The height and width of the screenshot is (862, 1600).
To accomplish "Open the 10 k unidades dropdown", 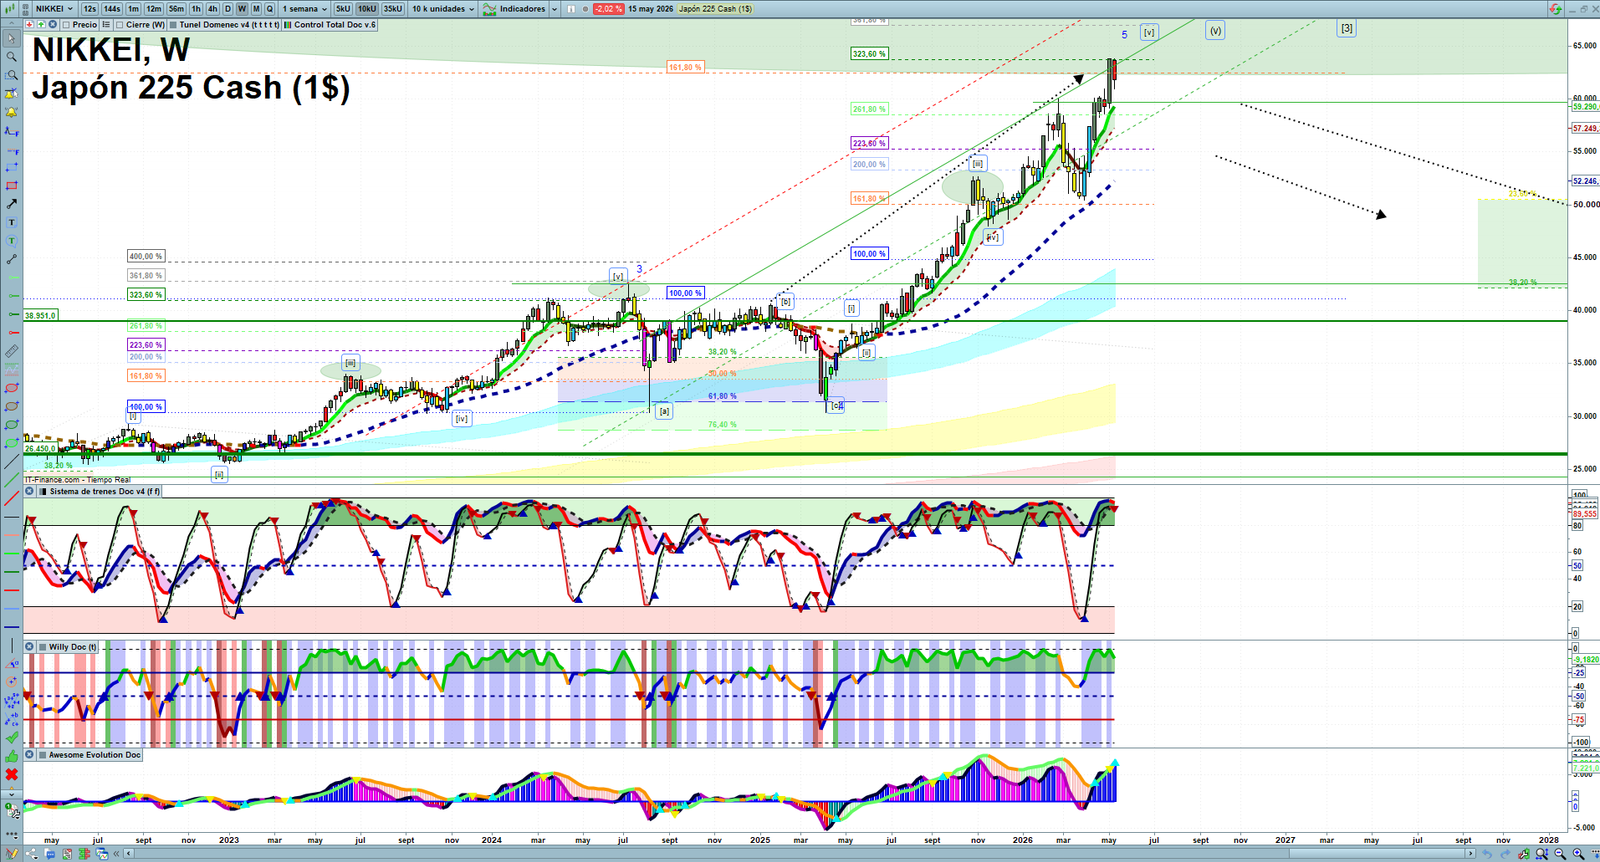I will coord(443,9).
